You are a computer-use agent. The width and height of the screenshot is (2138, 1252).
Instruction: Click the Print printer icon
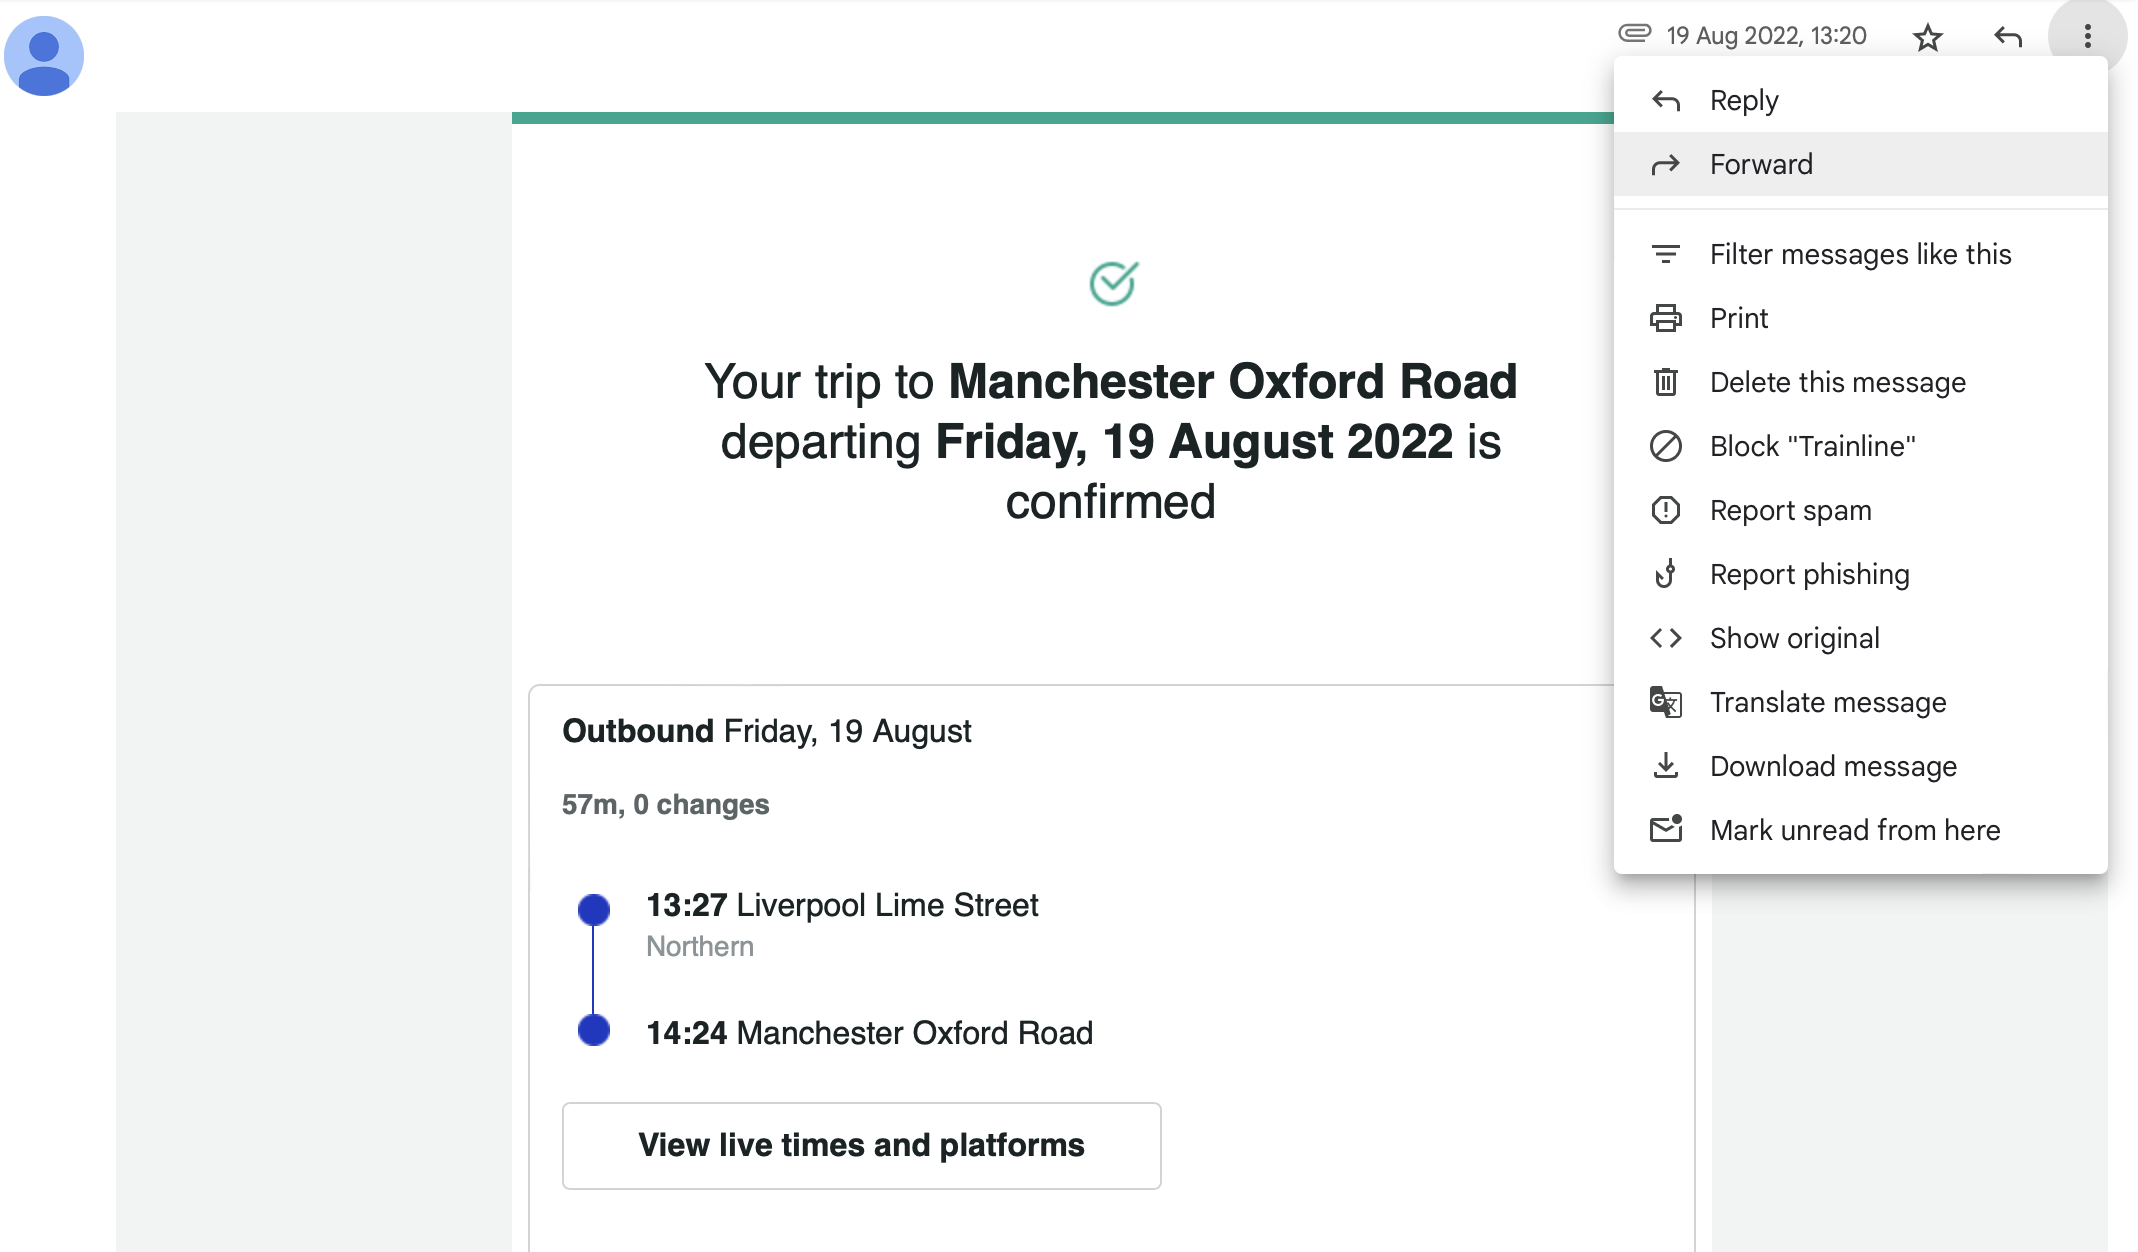pyautogui.click(x=1665, y=319)
